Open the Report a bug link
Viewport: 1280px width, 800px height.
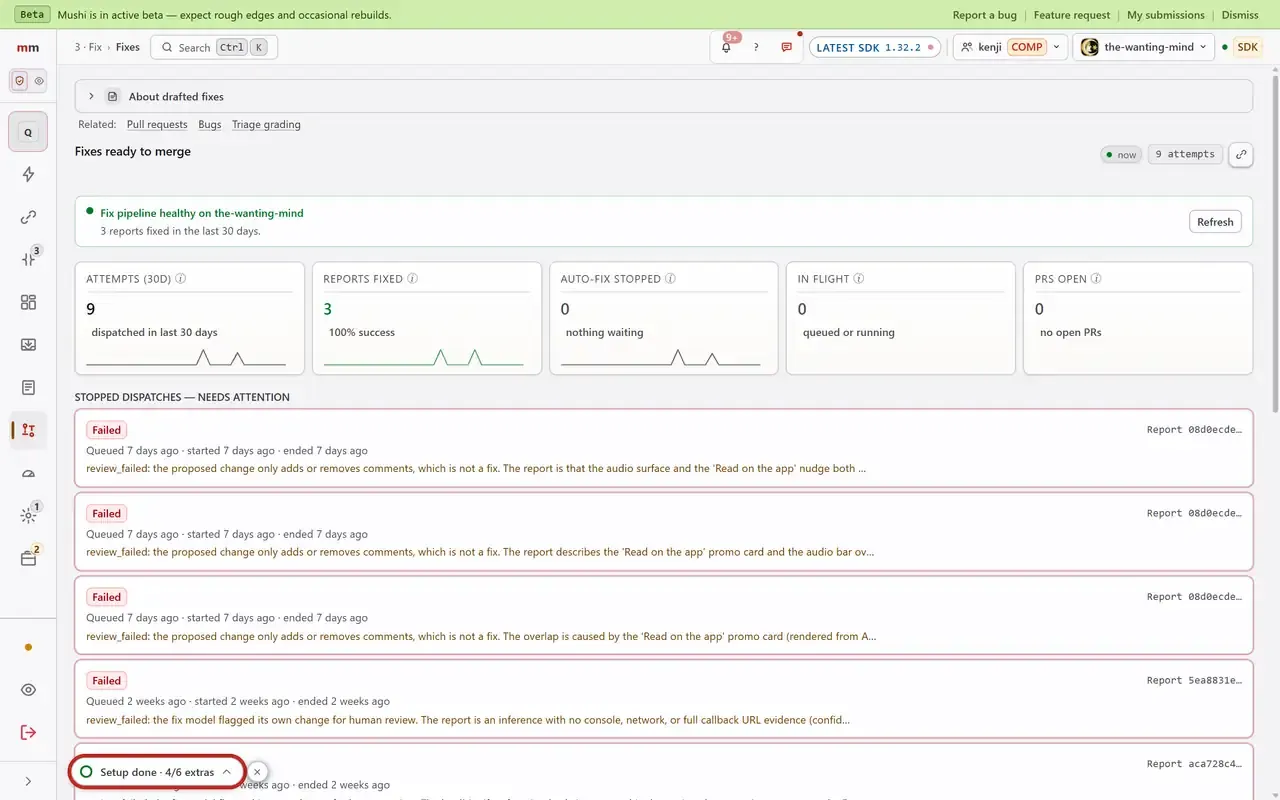(984, 15)
